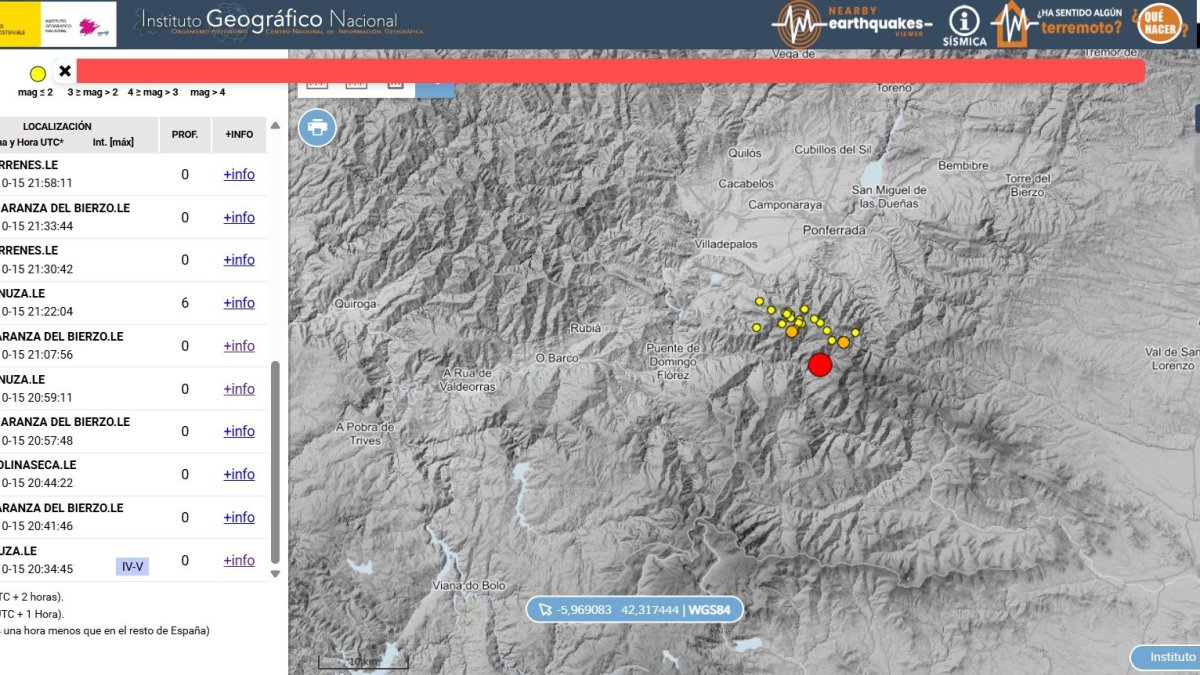Click the LOCALIZACIÓN column header
1200x675 pixels.
click(57, 127)
